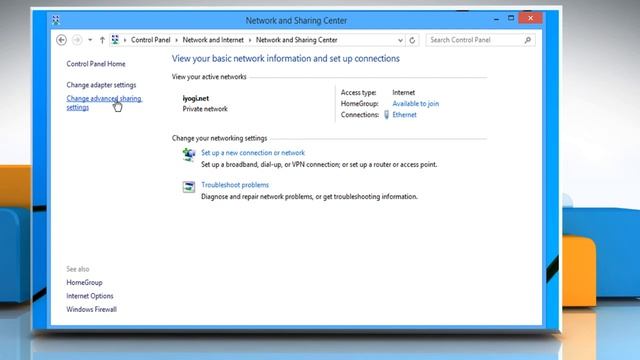This screenshot has width=640, height=360.
Task: Click the Forward navigation arrow
Action: click(x=77, y=40)
